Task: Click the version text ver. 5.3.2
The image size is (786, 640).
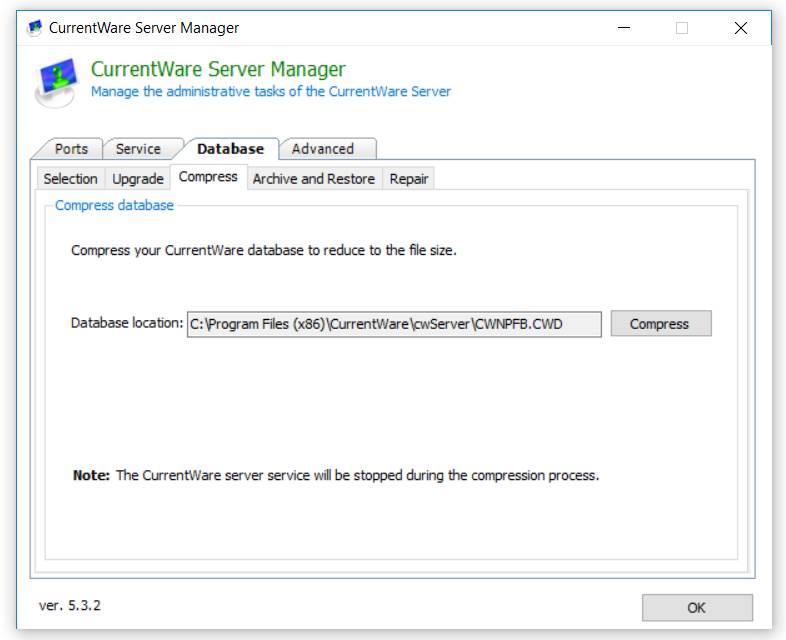Action: click(x=70, y=605)
